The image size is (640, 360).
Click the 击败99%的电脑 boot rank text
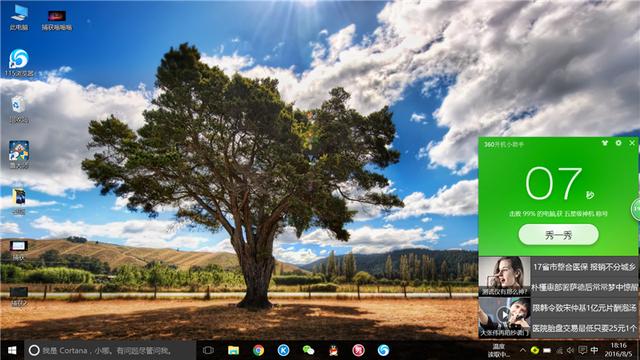tap(558, 213)
